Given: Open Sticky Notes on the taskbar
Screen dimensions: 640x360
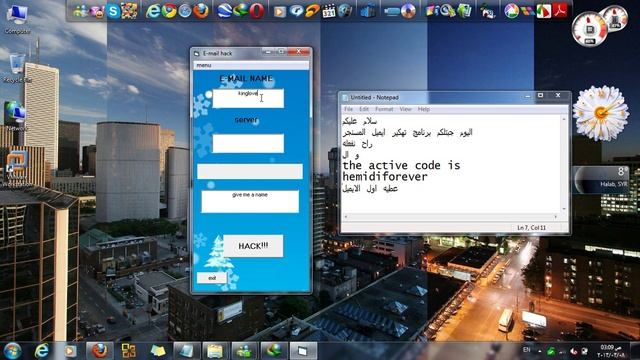Looking at the screenshot, I should (x=158, y=351).
